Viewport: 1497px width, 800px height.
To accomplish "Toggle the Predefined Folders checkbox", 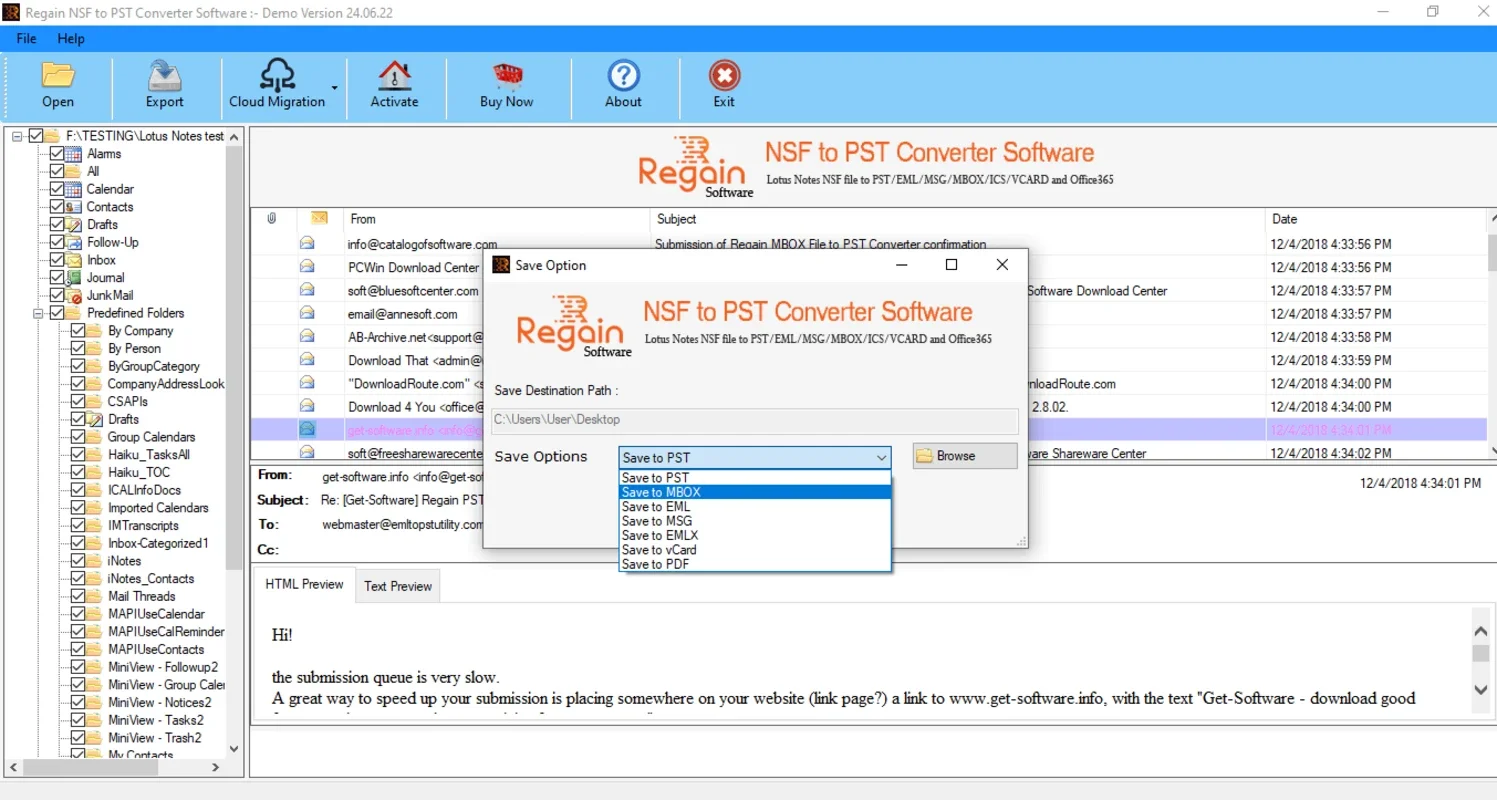I will (56, 313).
